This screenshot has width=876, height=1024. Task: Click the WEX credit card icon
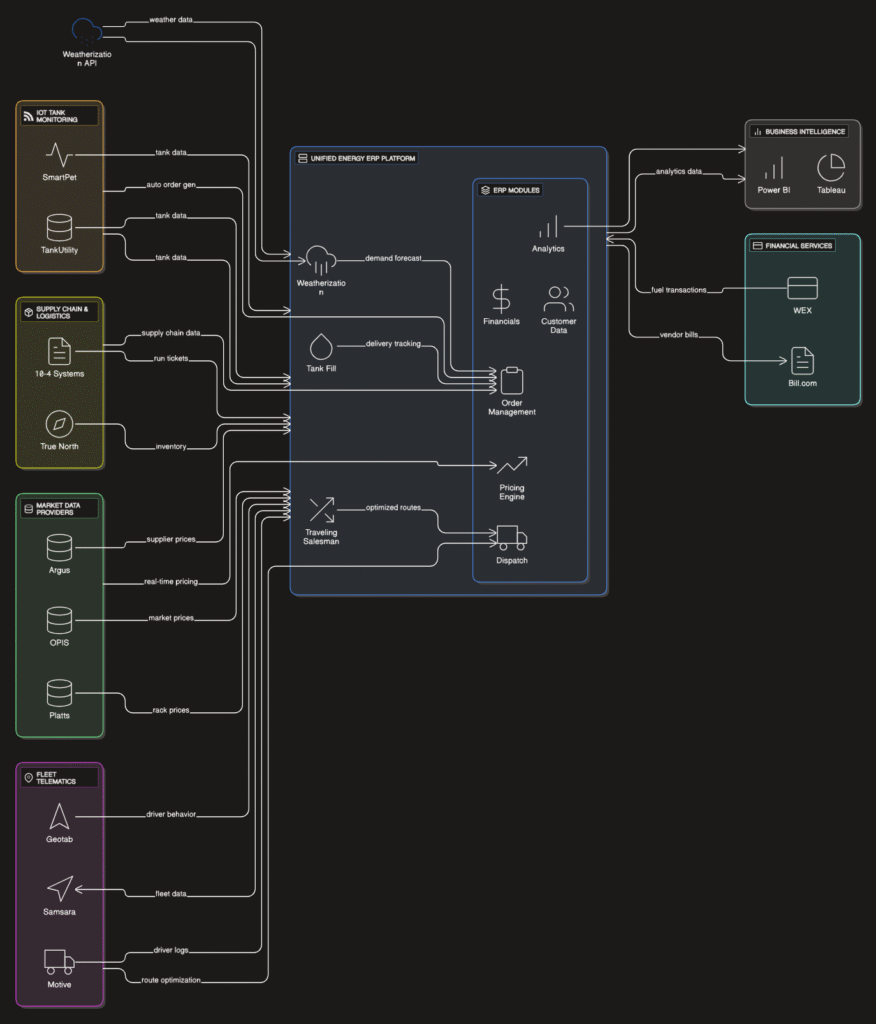(802, 288)
